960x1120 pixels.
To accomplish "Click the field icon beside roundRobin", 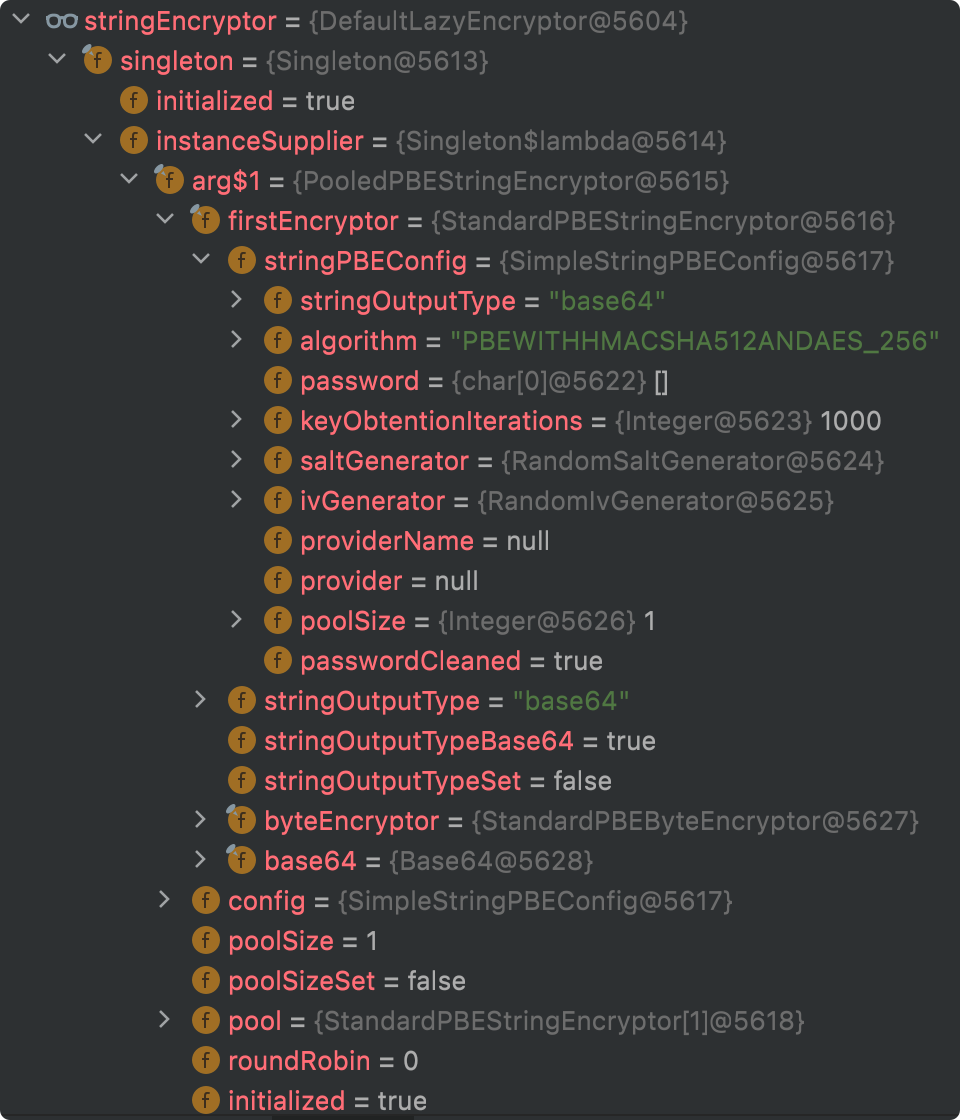I will 205,1060.
